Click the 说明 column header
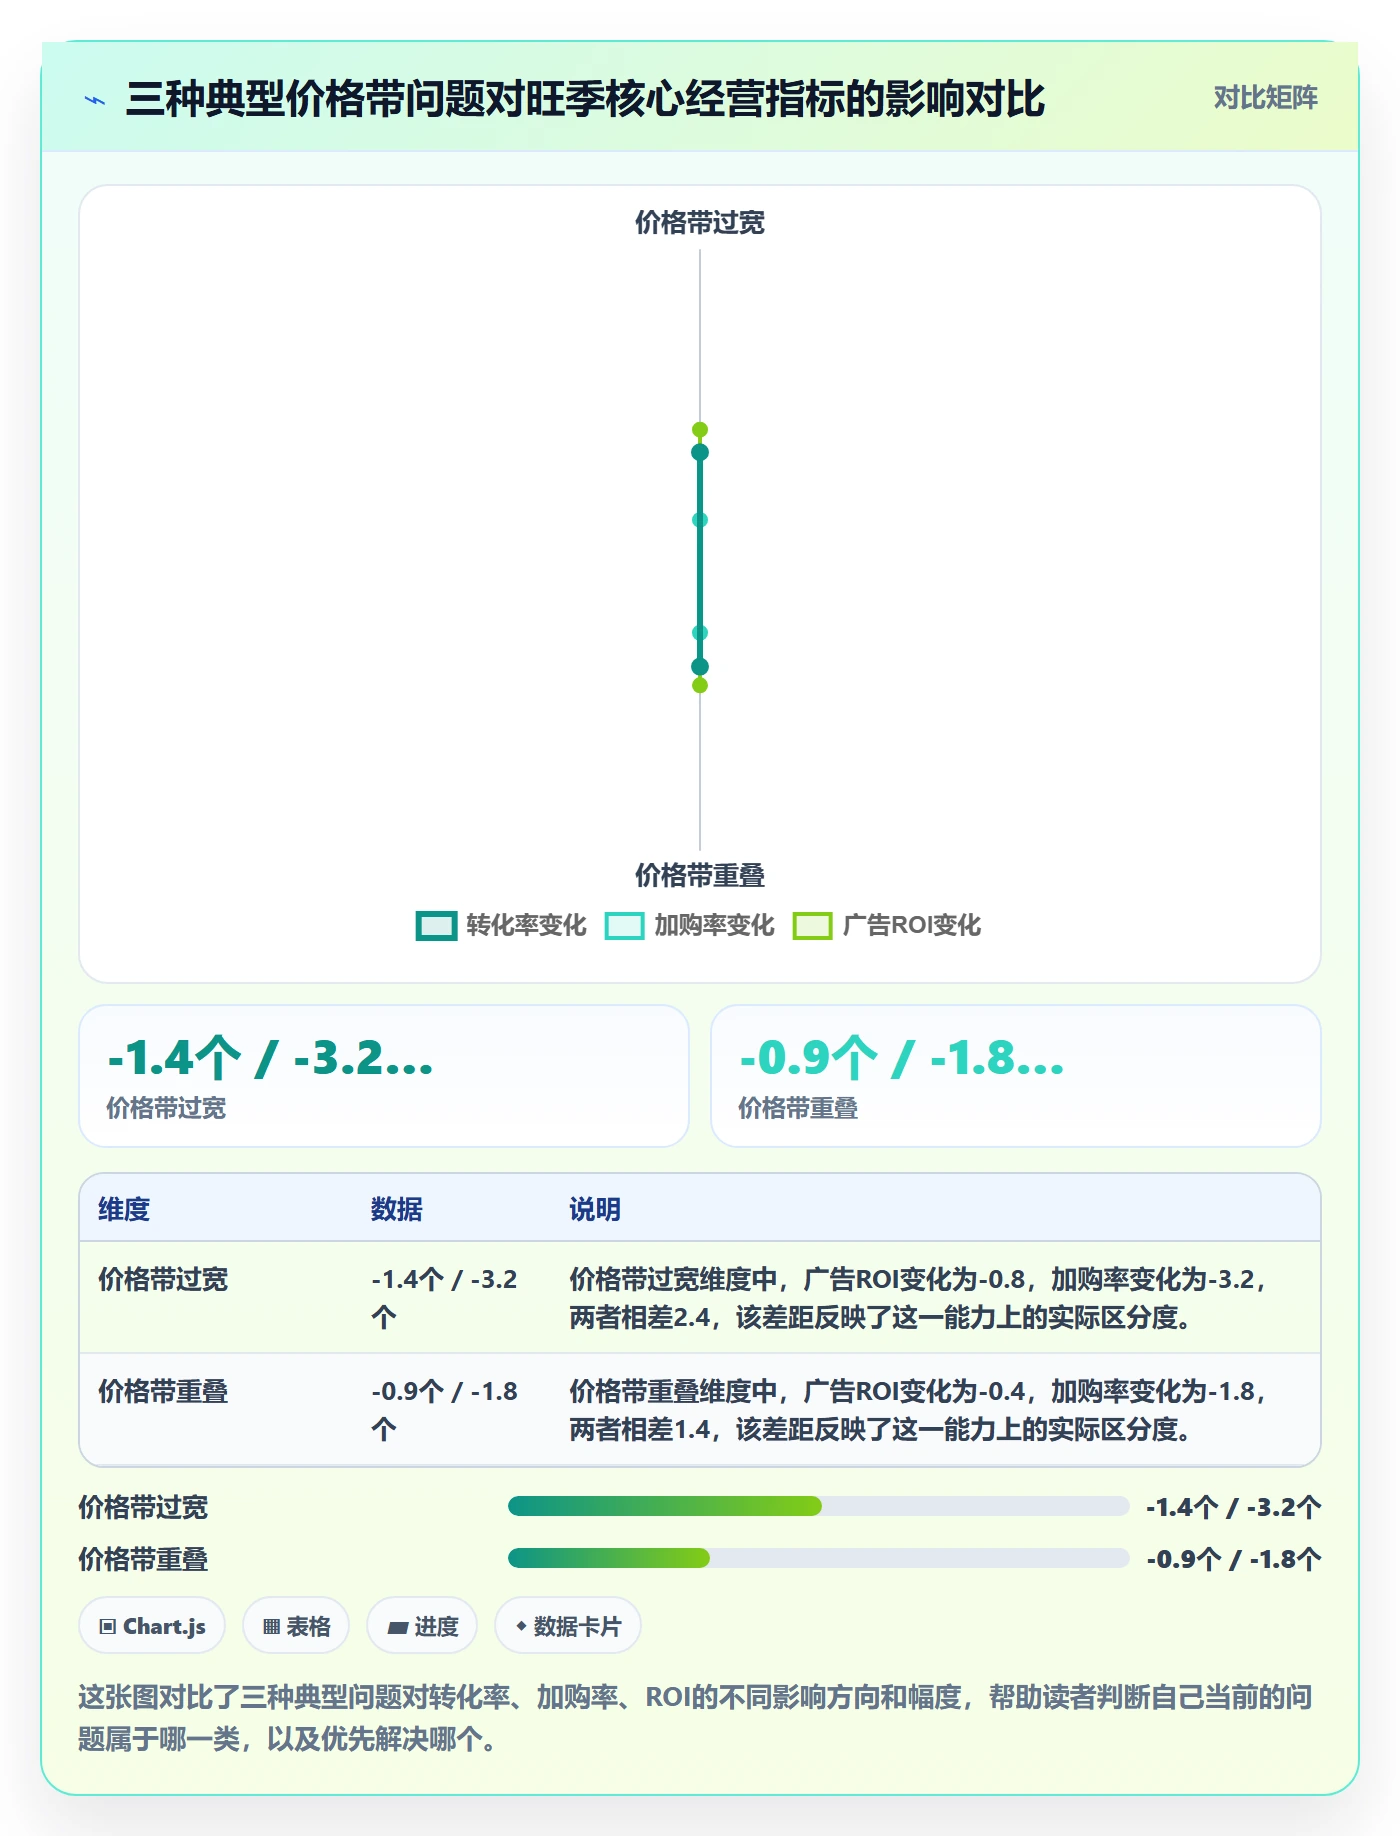This screenshot has height=1836, width=1400. [595, 1209]
